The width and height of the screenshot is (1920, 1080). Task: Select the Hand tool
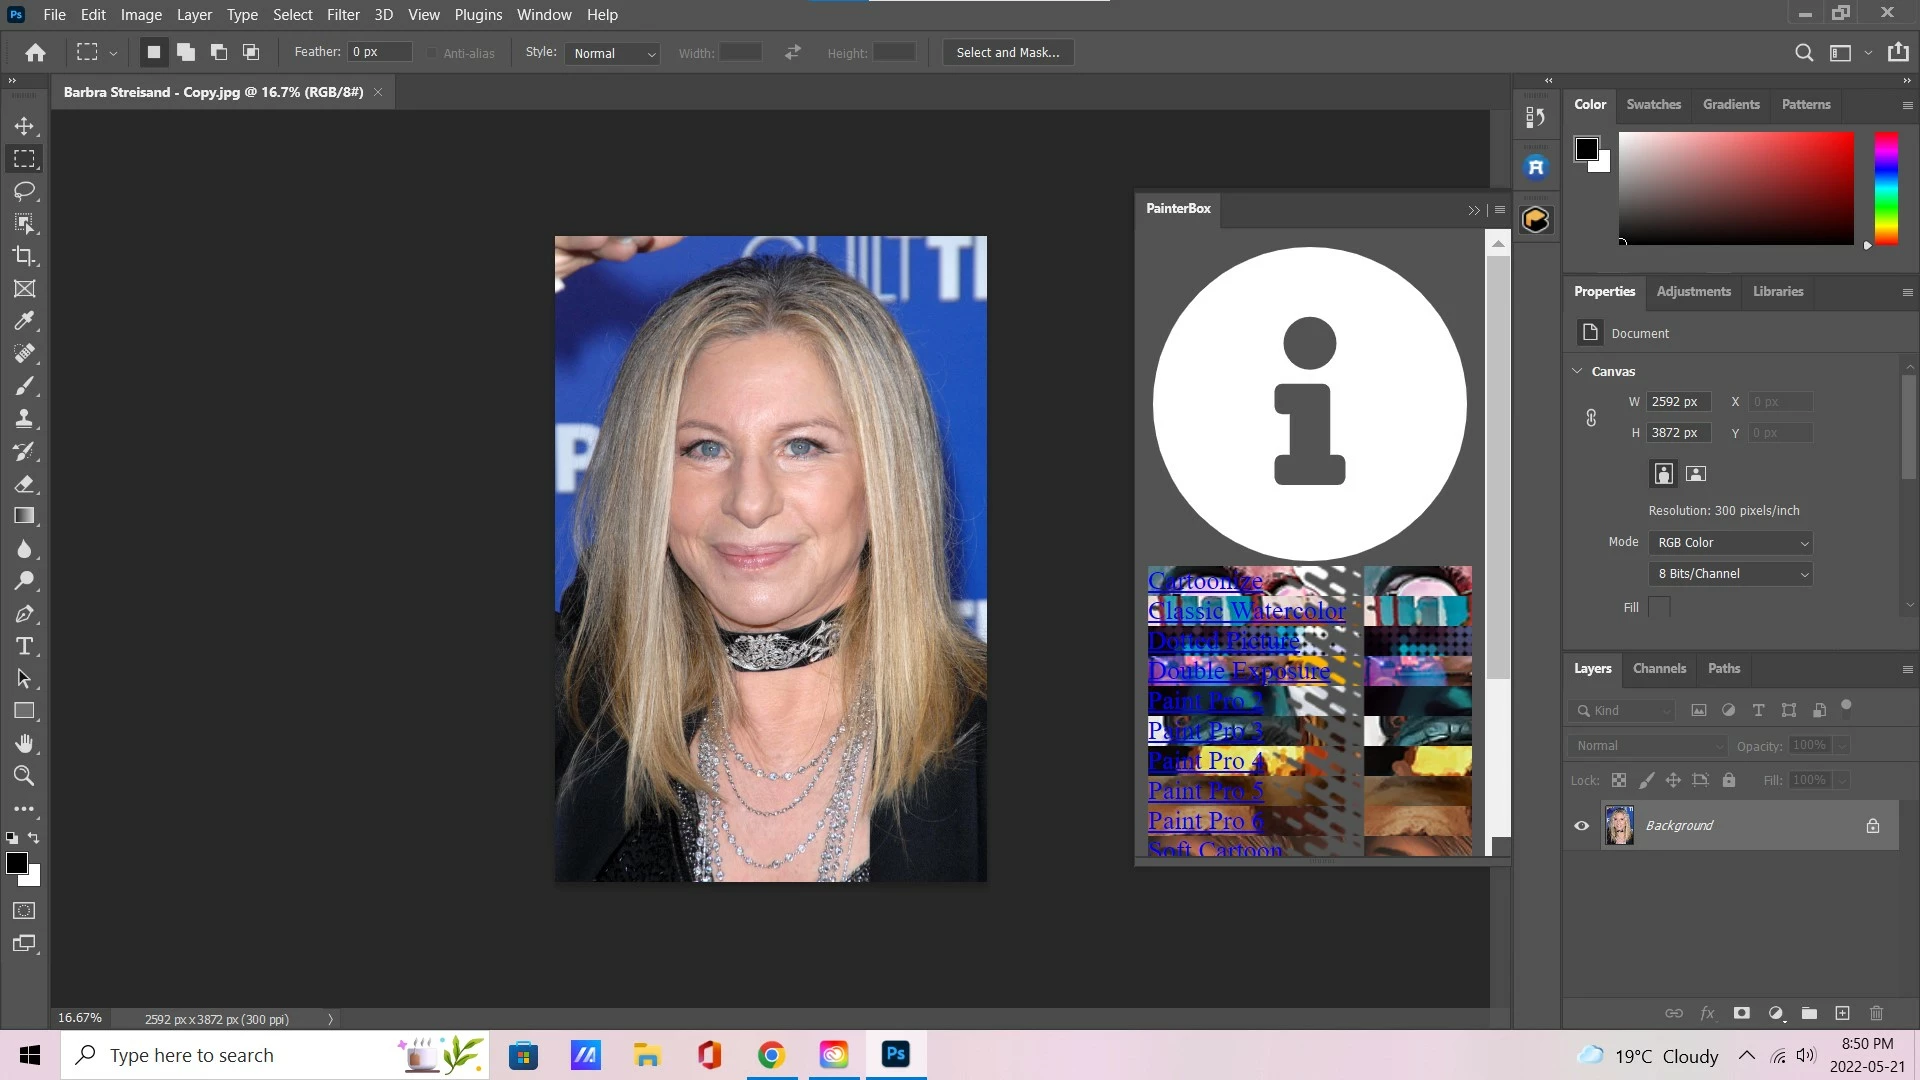pos(24,743)
